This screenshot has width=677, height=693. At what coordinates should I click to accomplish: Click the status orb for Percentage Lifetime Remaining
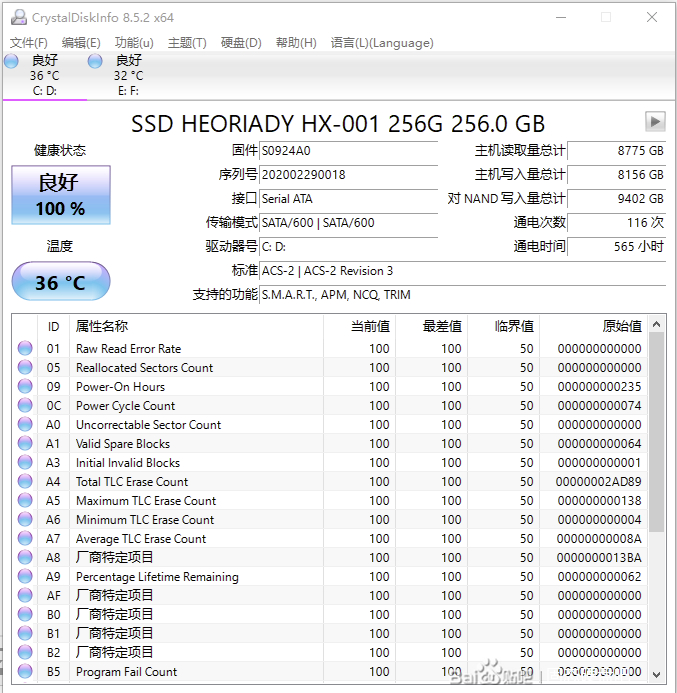25,576
